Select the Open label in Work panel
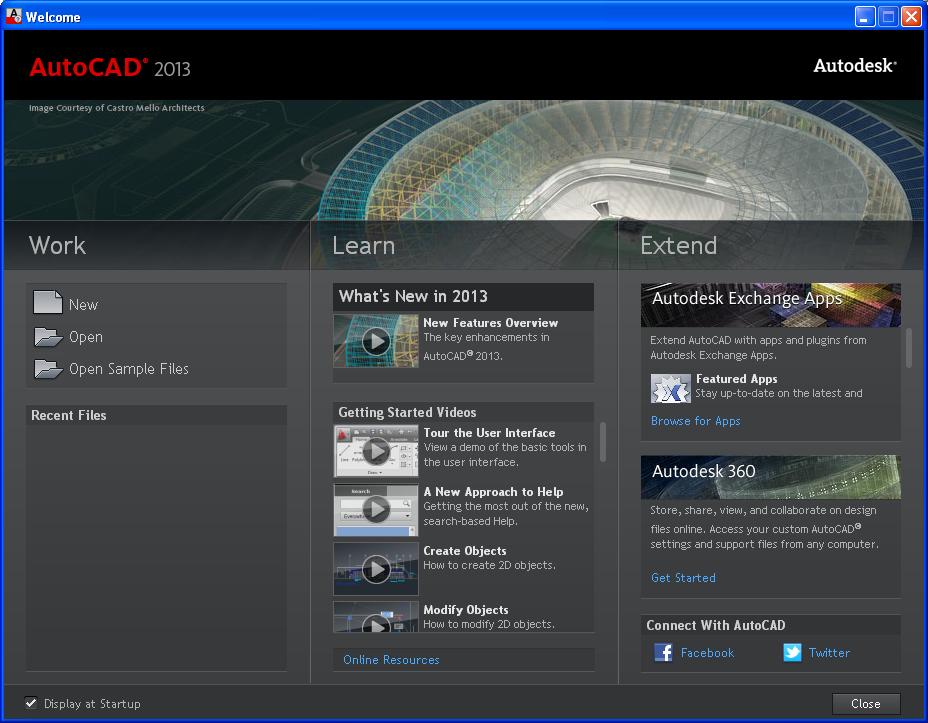Screen dimensions: 928x723 click(x=86, y=337)
